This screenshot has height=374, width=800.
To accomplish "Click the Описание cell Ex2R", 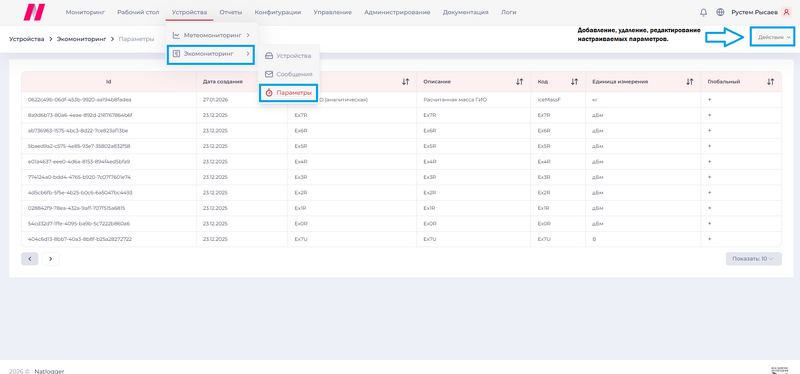I will click(430, 193).
